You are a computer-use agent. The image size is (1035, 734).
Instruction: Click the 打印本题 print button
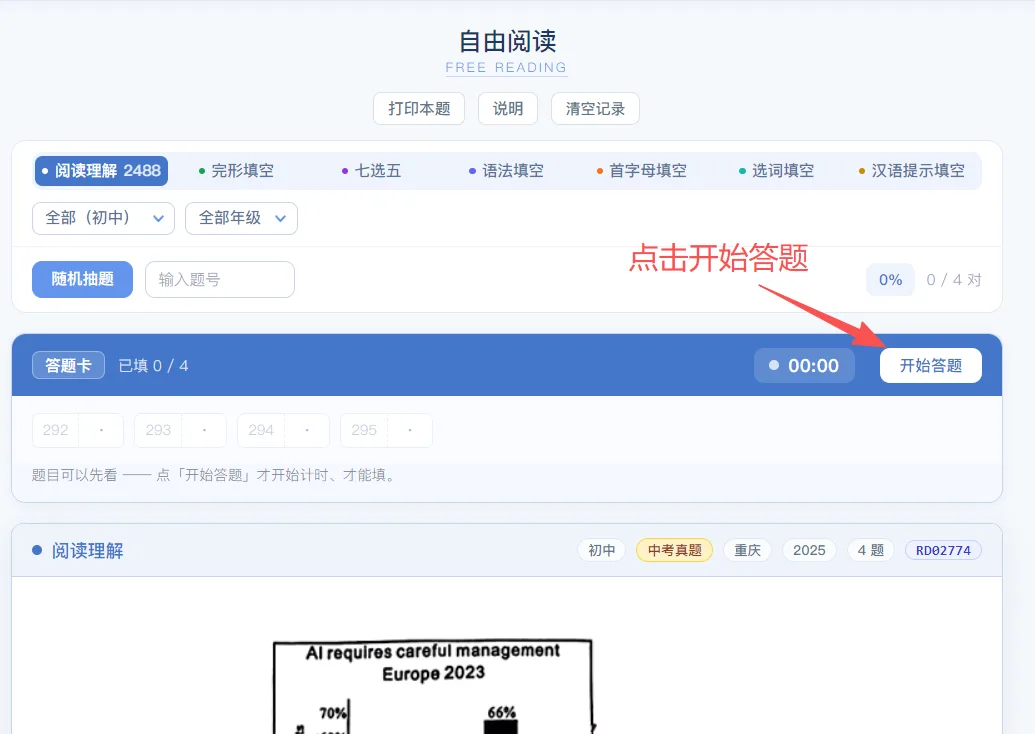click(x=418, y=108)
